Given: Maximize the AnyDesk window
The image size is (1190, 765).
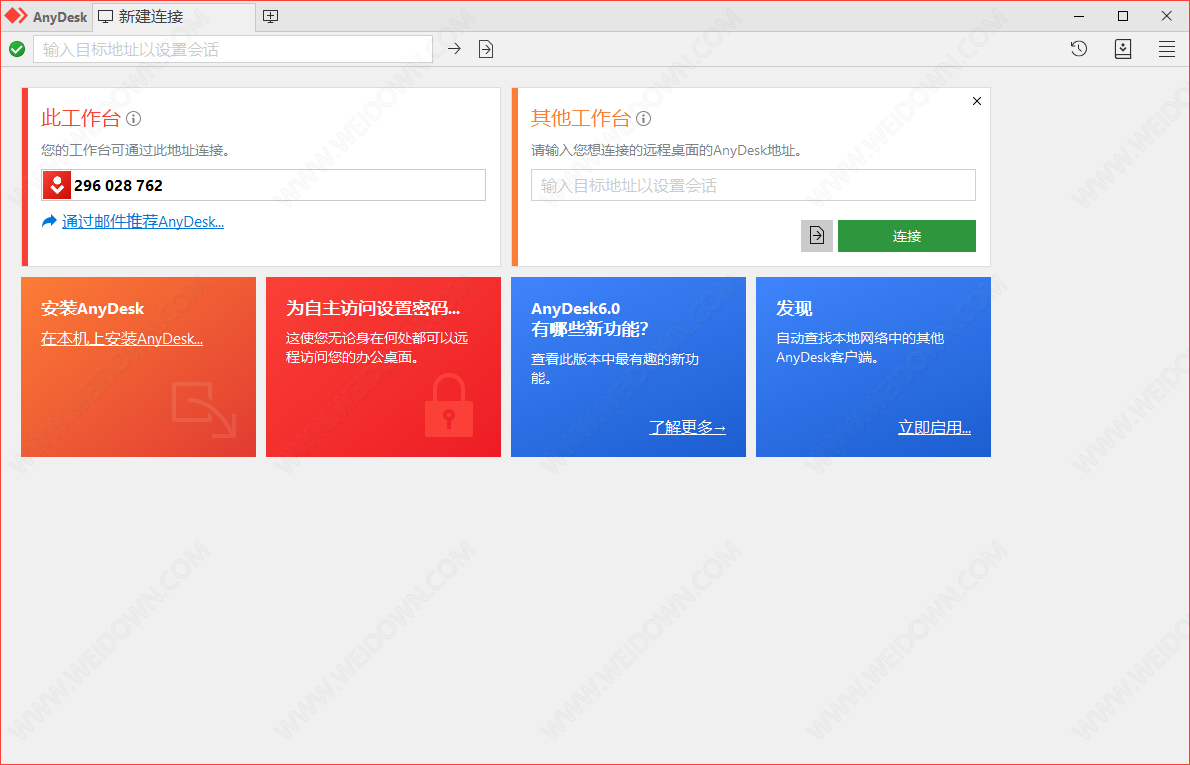Looking at the screenshot, I should tap(1122, 16).
